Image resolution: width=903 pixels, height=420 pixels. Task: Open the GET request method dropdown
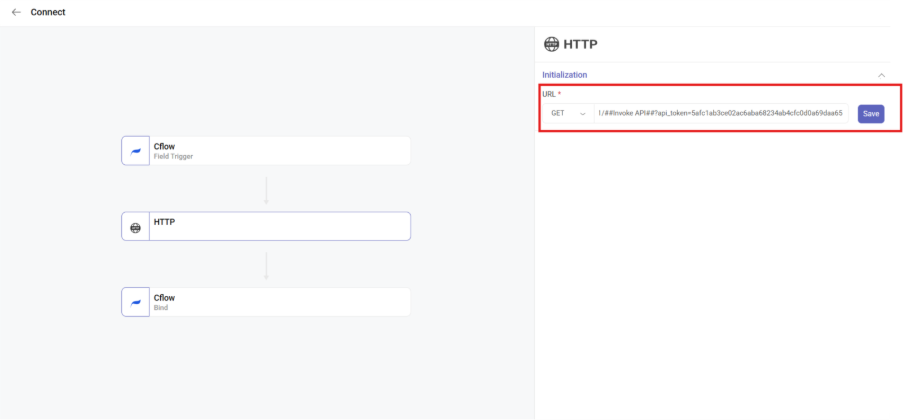point(567,113)
